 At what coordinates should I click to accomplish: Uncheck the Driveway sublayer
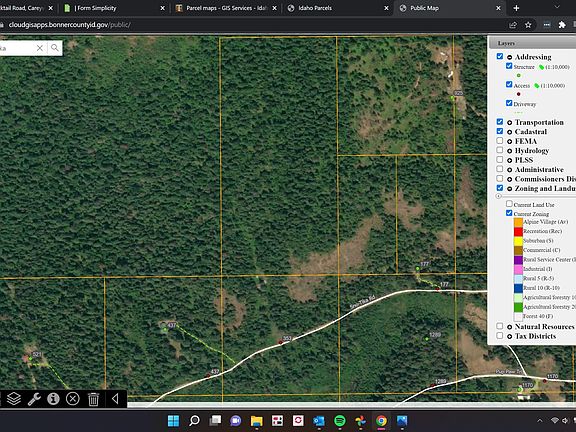509,103
